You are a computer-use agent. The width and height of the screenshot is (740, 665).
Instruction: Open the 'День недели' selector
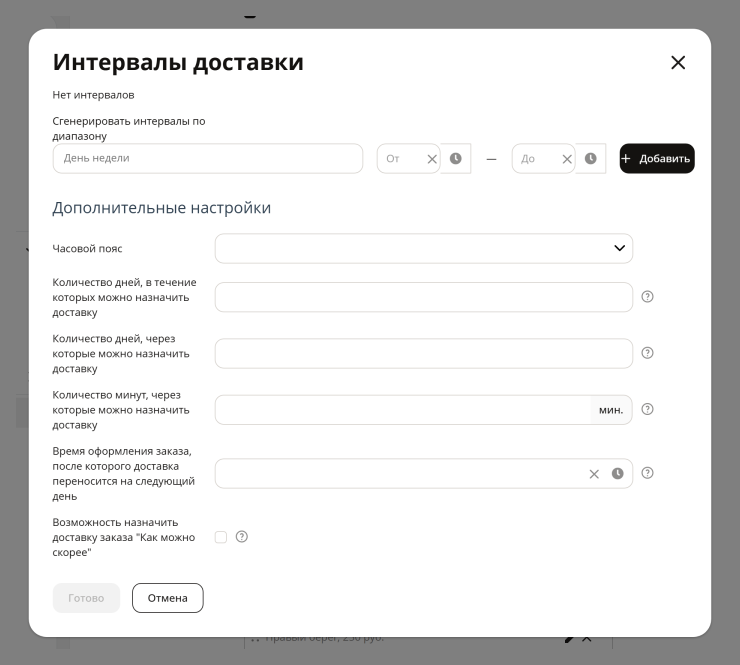[x=208, y=159]
